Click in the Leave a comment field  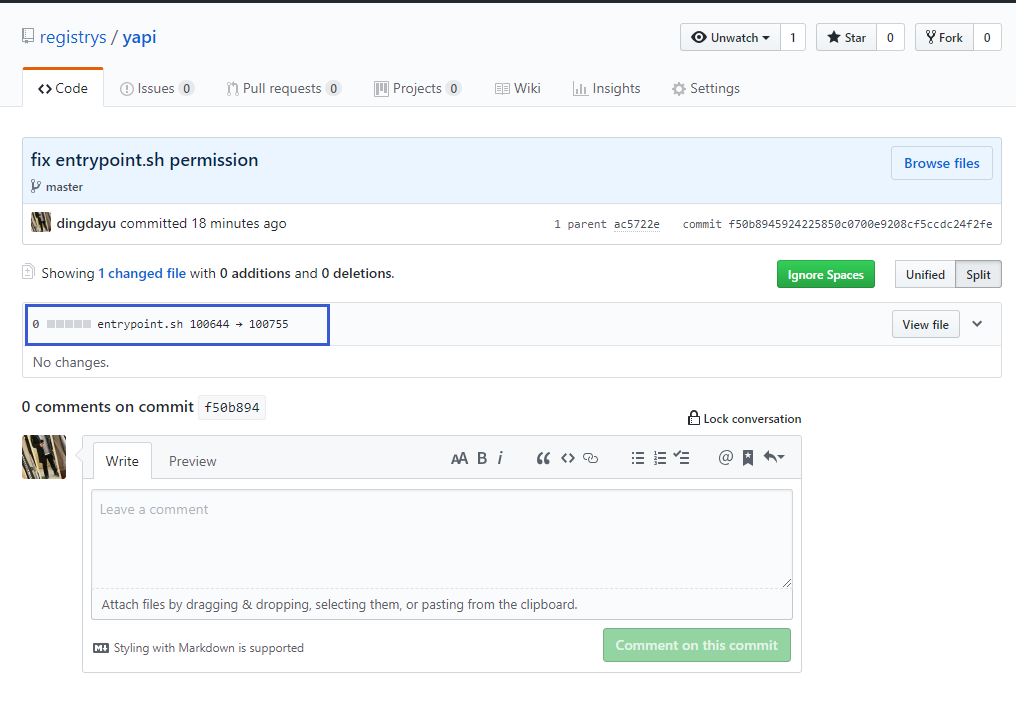pos(442,539)
